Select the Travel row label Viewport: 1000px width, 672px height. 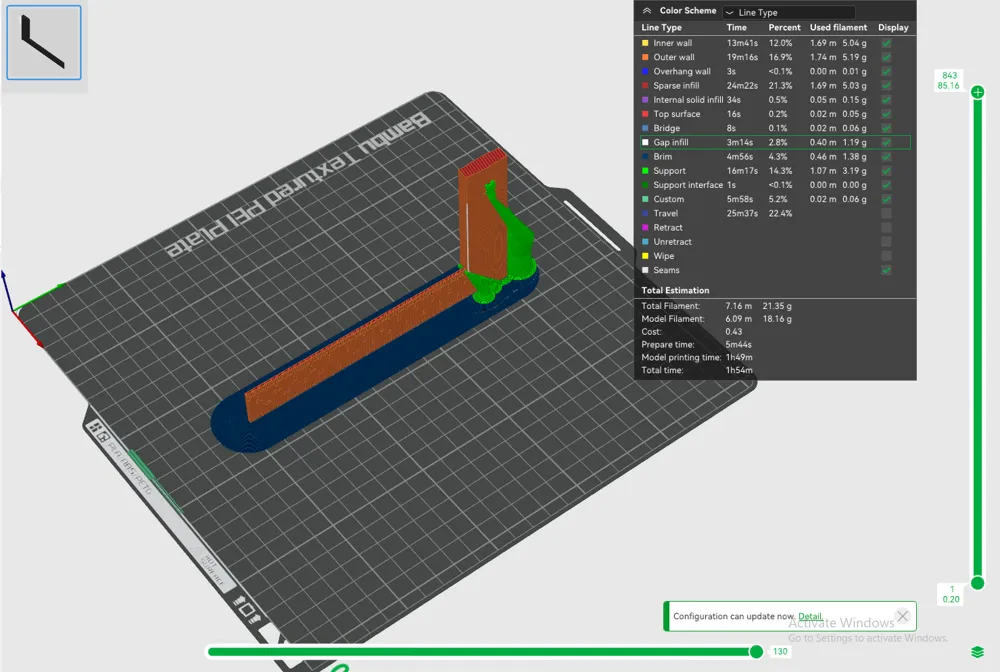665,214
